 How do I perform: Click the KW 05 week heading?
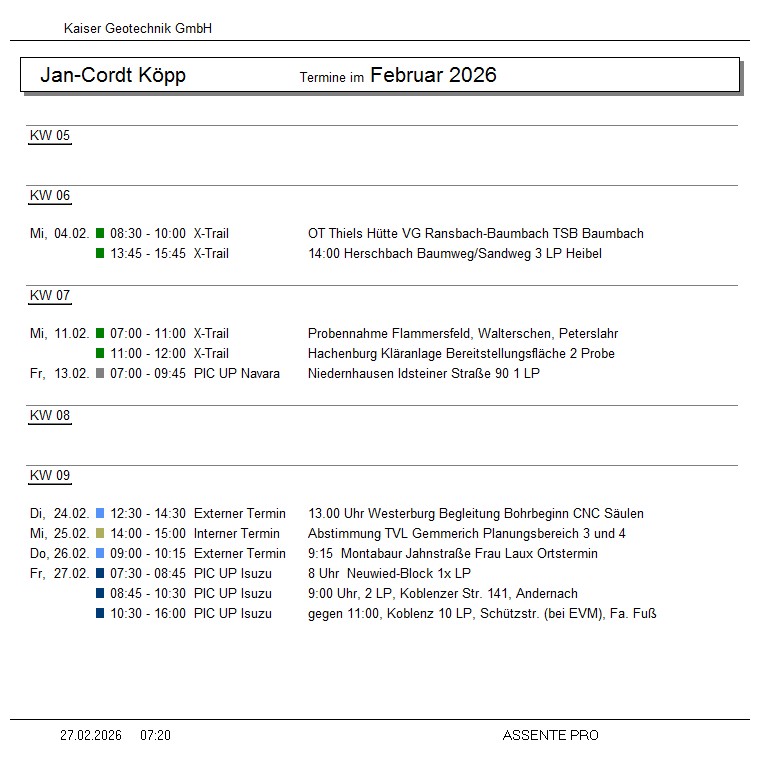pos(50,136)
